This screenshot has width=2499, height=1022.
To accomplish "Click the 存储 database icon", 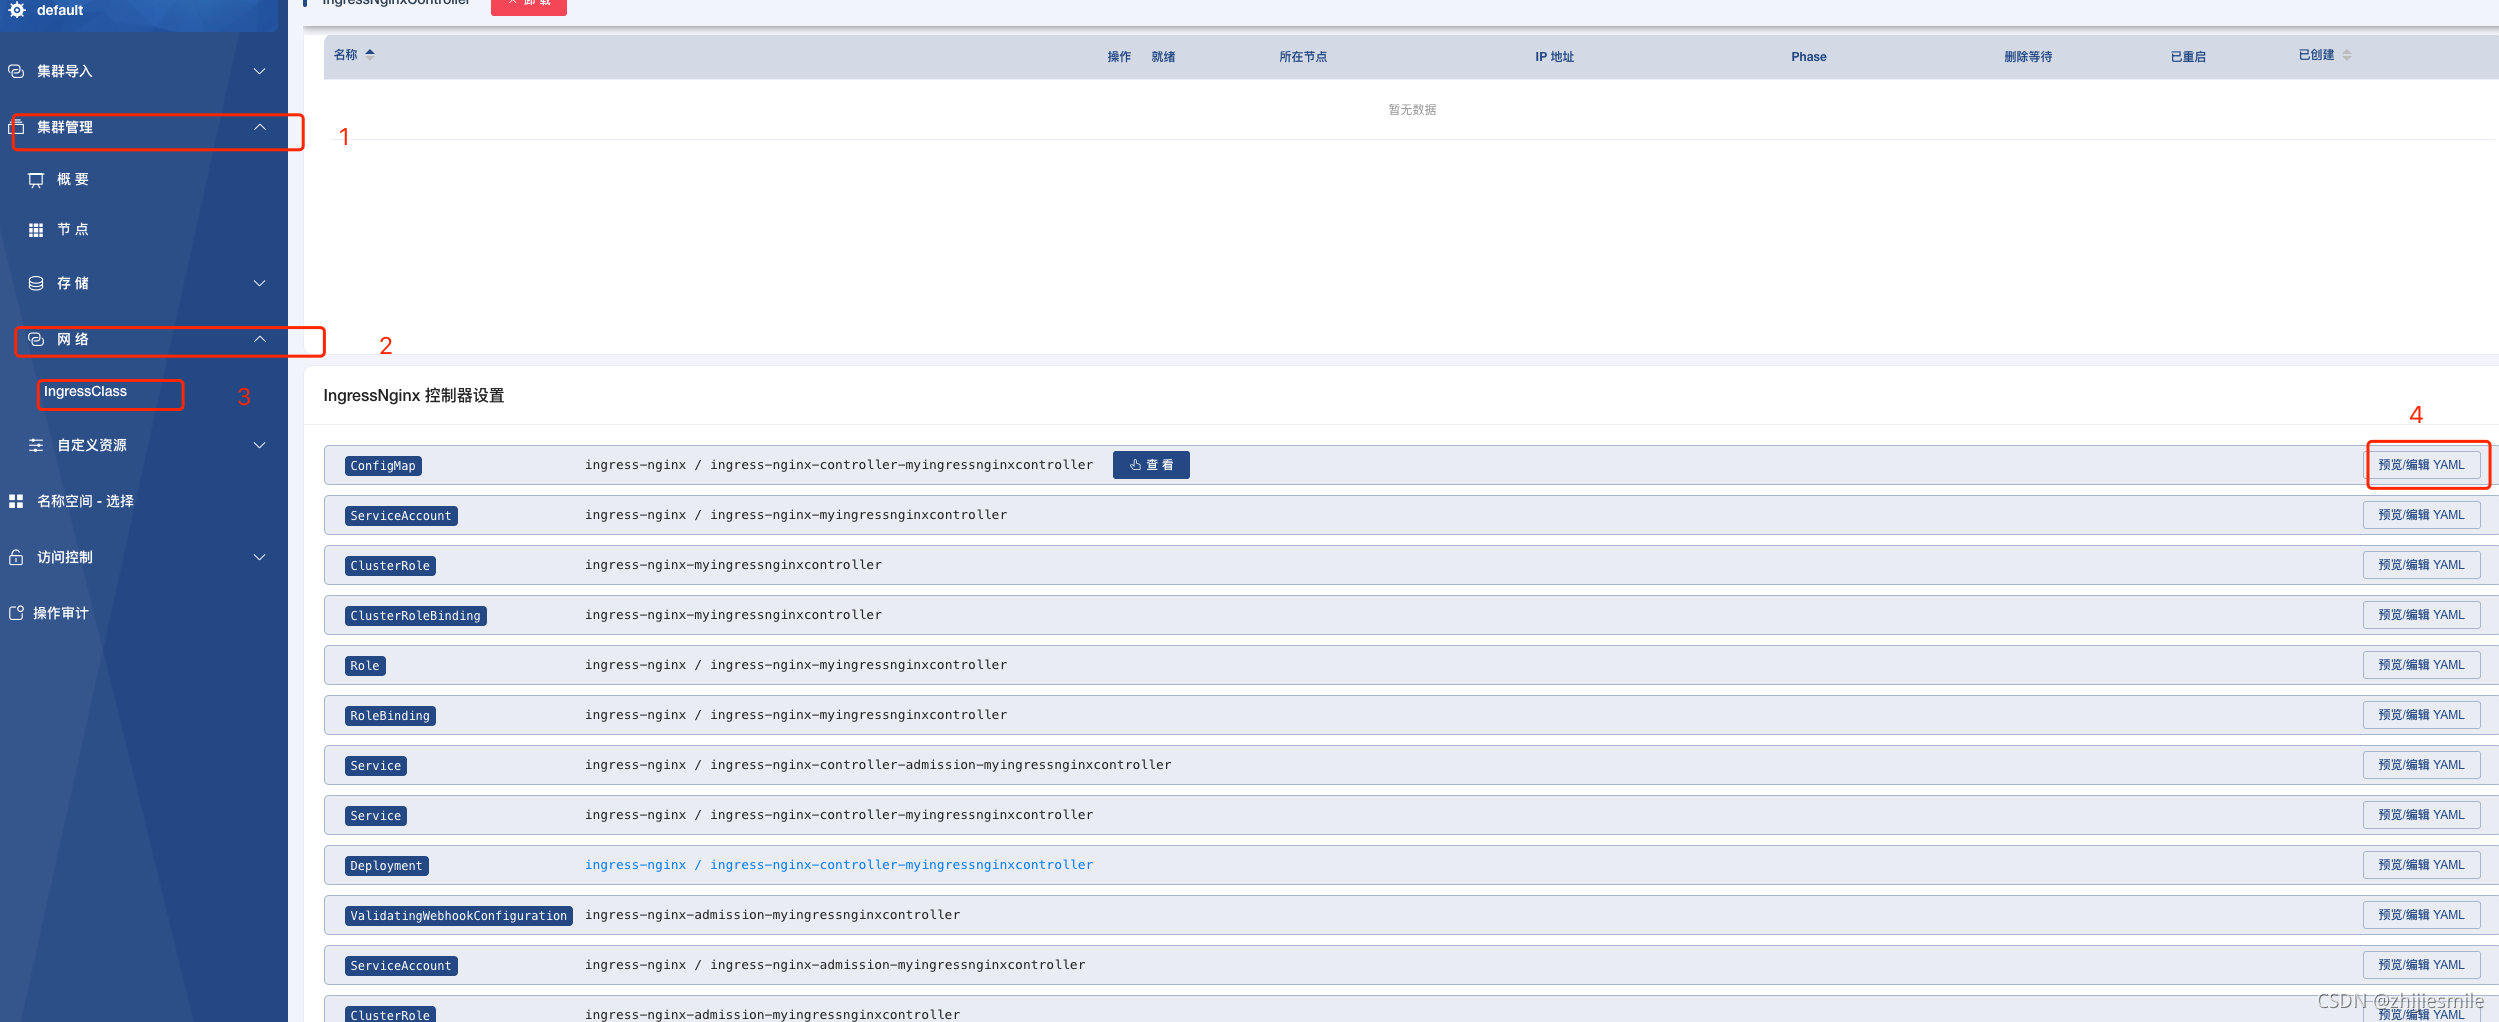I will pyautogui.click(x=36, y=283).
